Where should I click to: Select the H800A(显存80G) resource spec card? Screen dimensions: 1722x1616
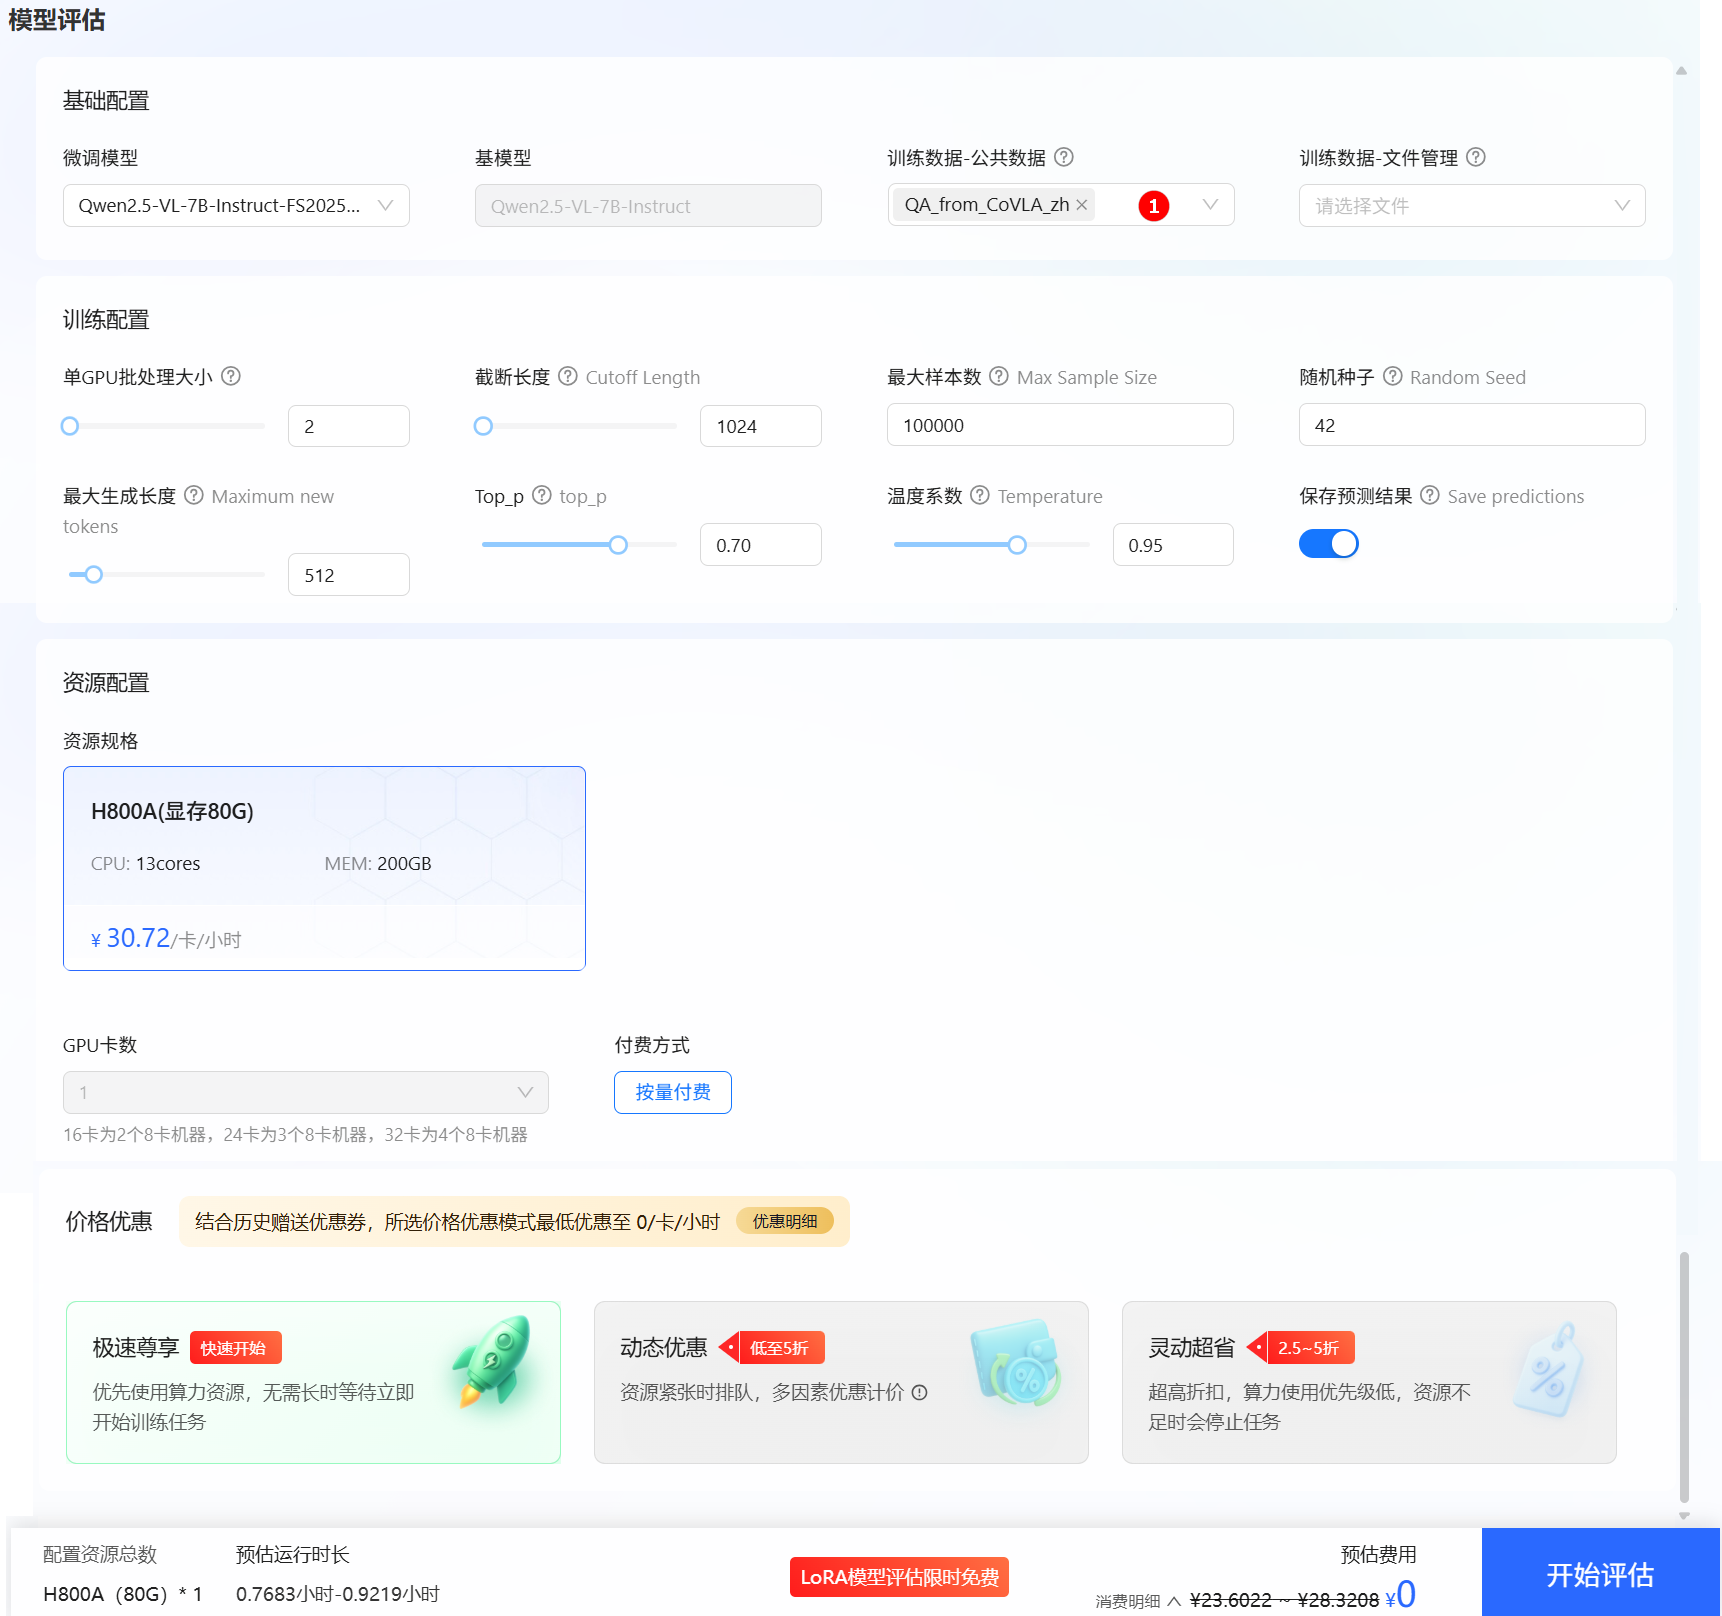324,868
